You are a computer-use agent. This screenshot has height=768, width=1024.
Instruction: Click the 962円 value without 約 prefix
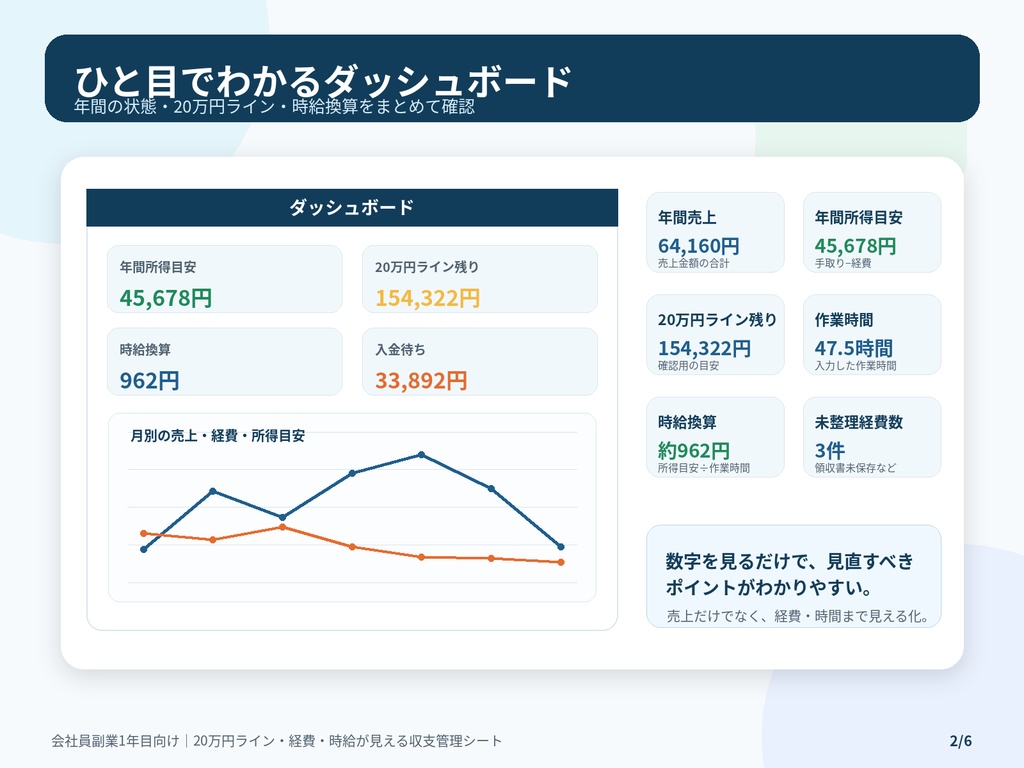tap(150, 381)
